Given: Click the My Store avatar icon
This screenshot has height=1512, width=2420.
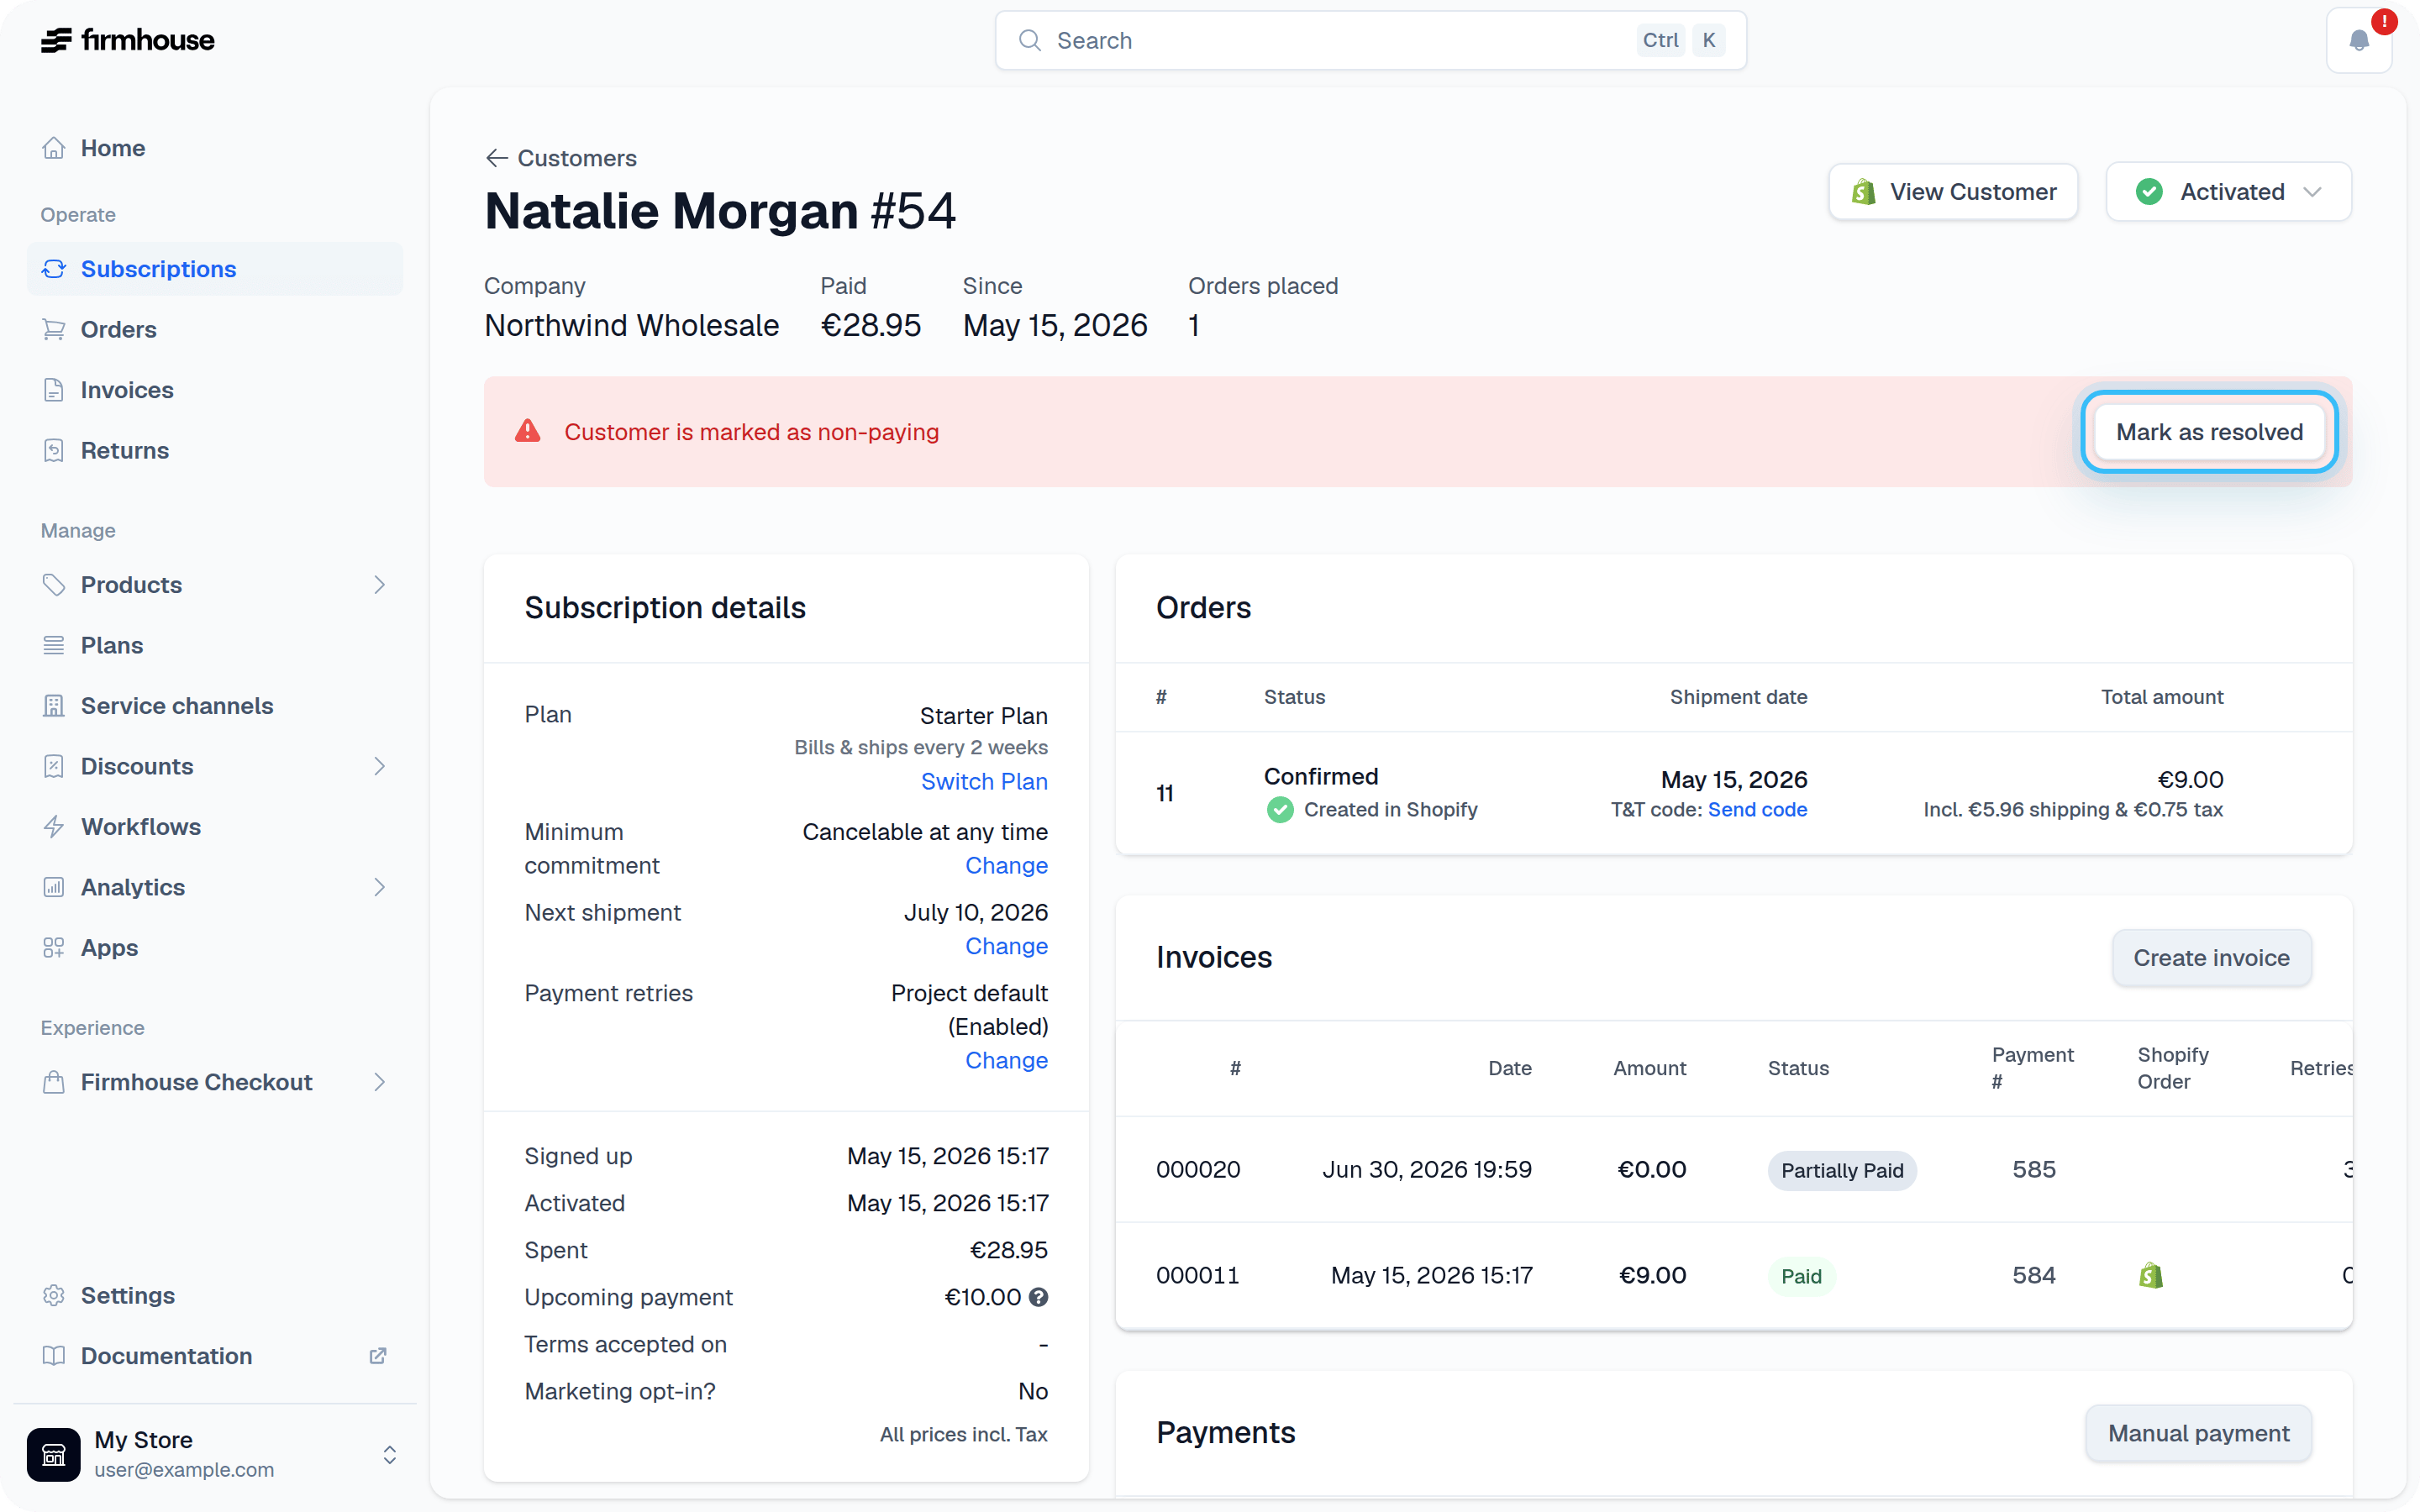Looking at the screenshot, I should 54,1454.
